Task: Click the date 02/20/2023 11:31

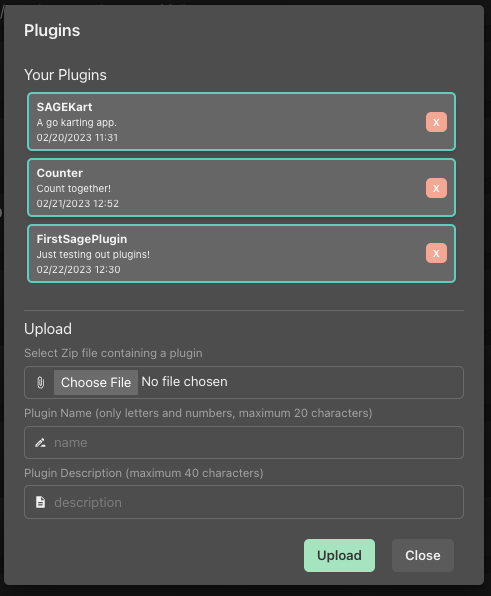Action: pyautogui.click(x=77, y=138)
